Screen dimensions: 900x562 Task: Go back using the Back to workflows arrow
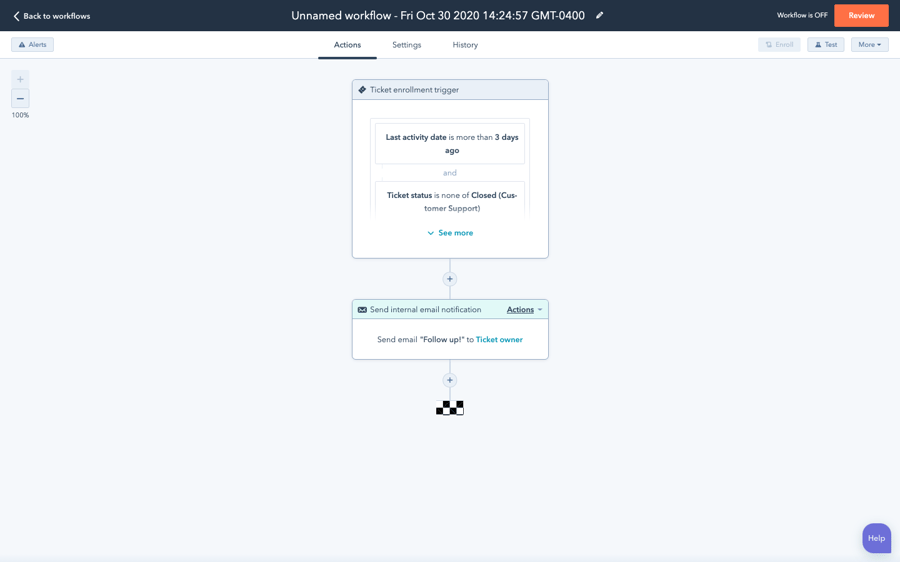(52, 16)
